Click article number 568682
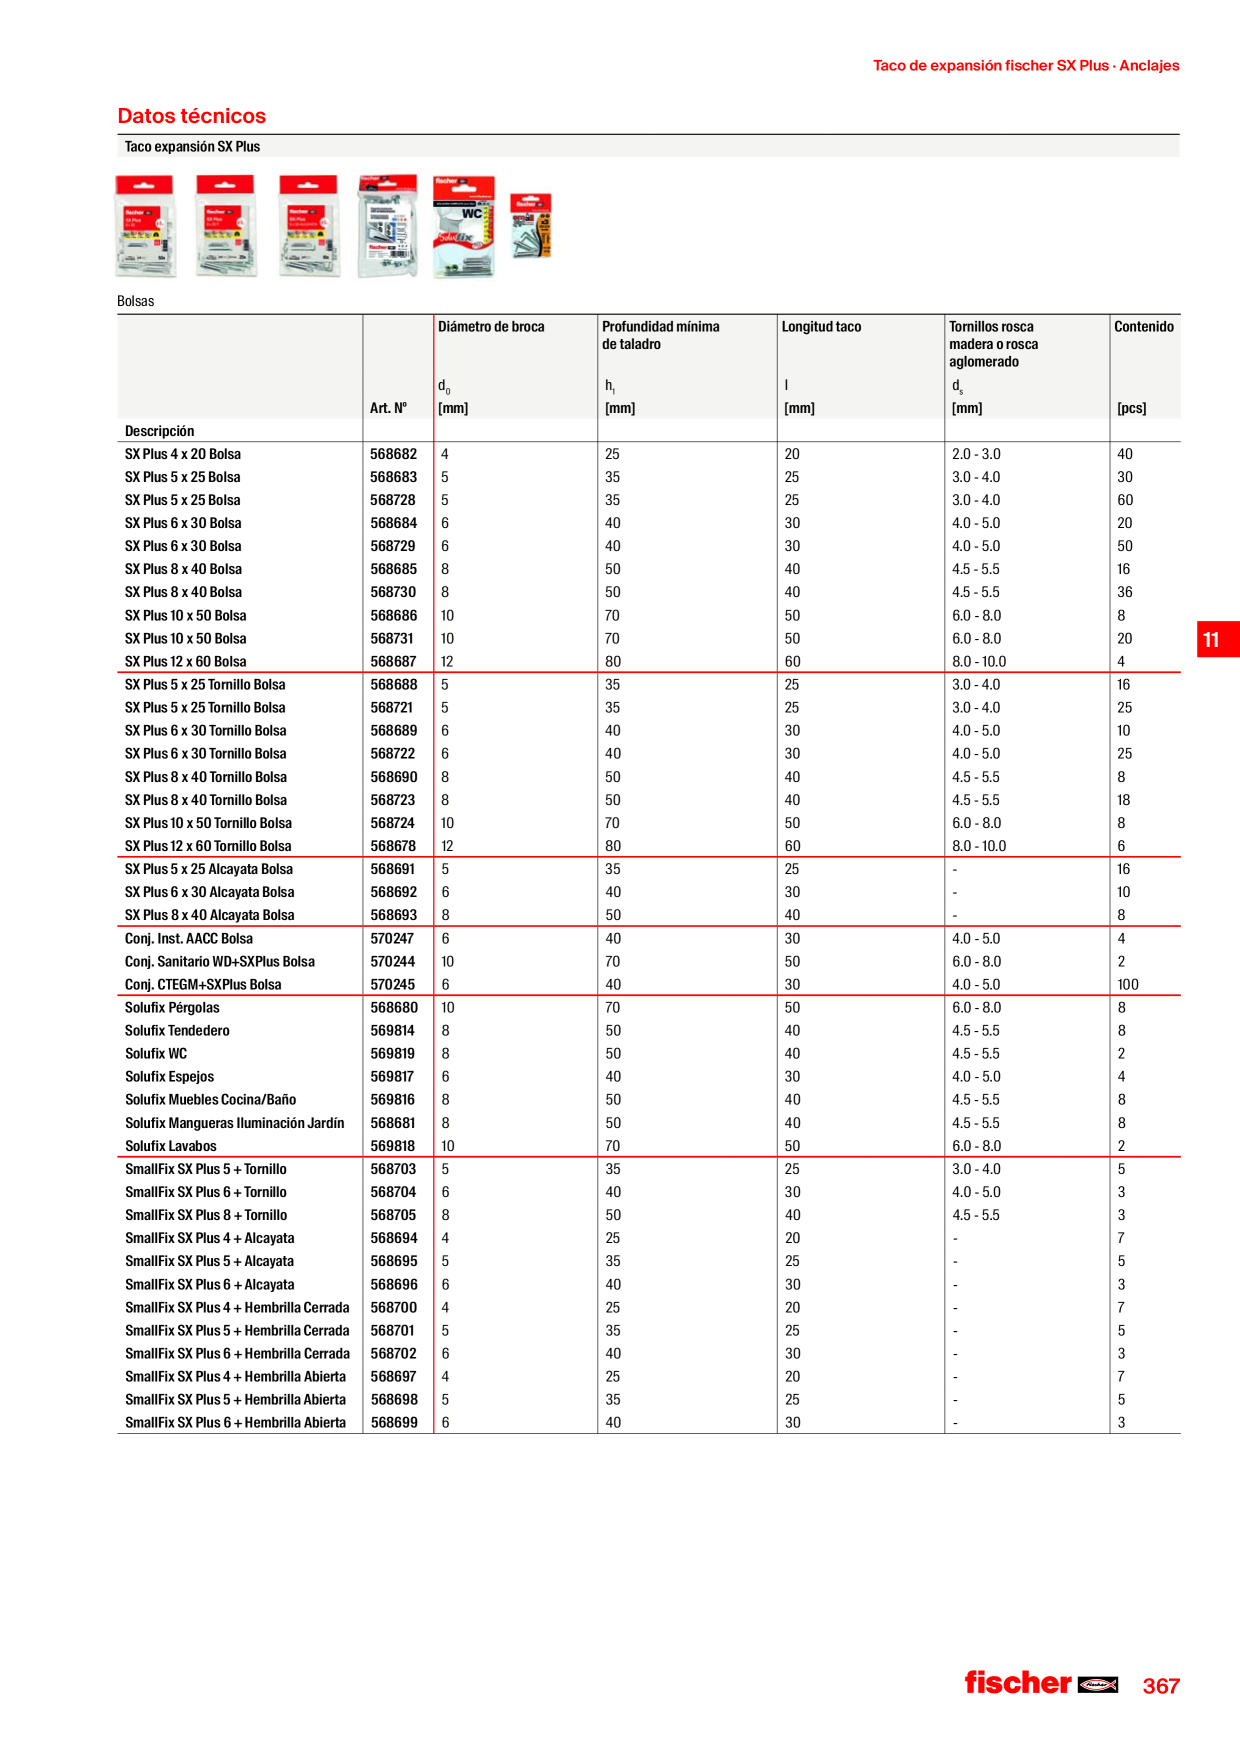The image size is (1240, 1754). 394,454
